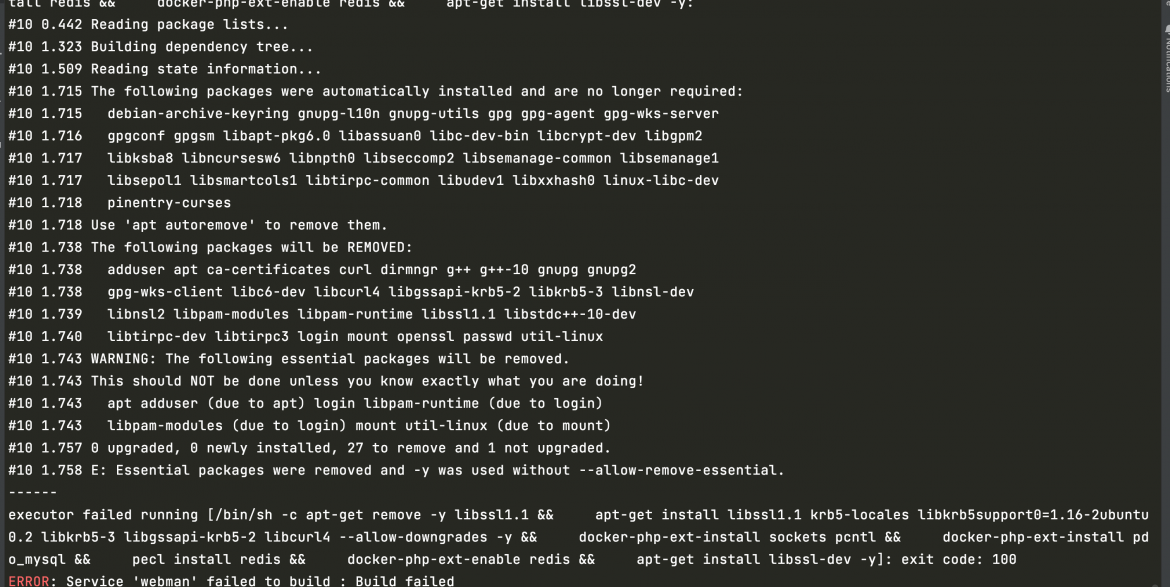
Task: Click 'packages will be REMOVED' line
Action: click(x=210, y=248)
